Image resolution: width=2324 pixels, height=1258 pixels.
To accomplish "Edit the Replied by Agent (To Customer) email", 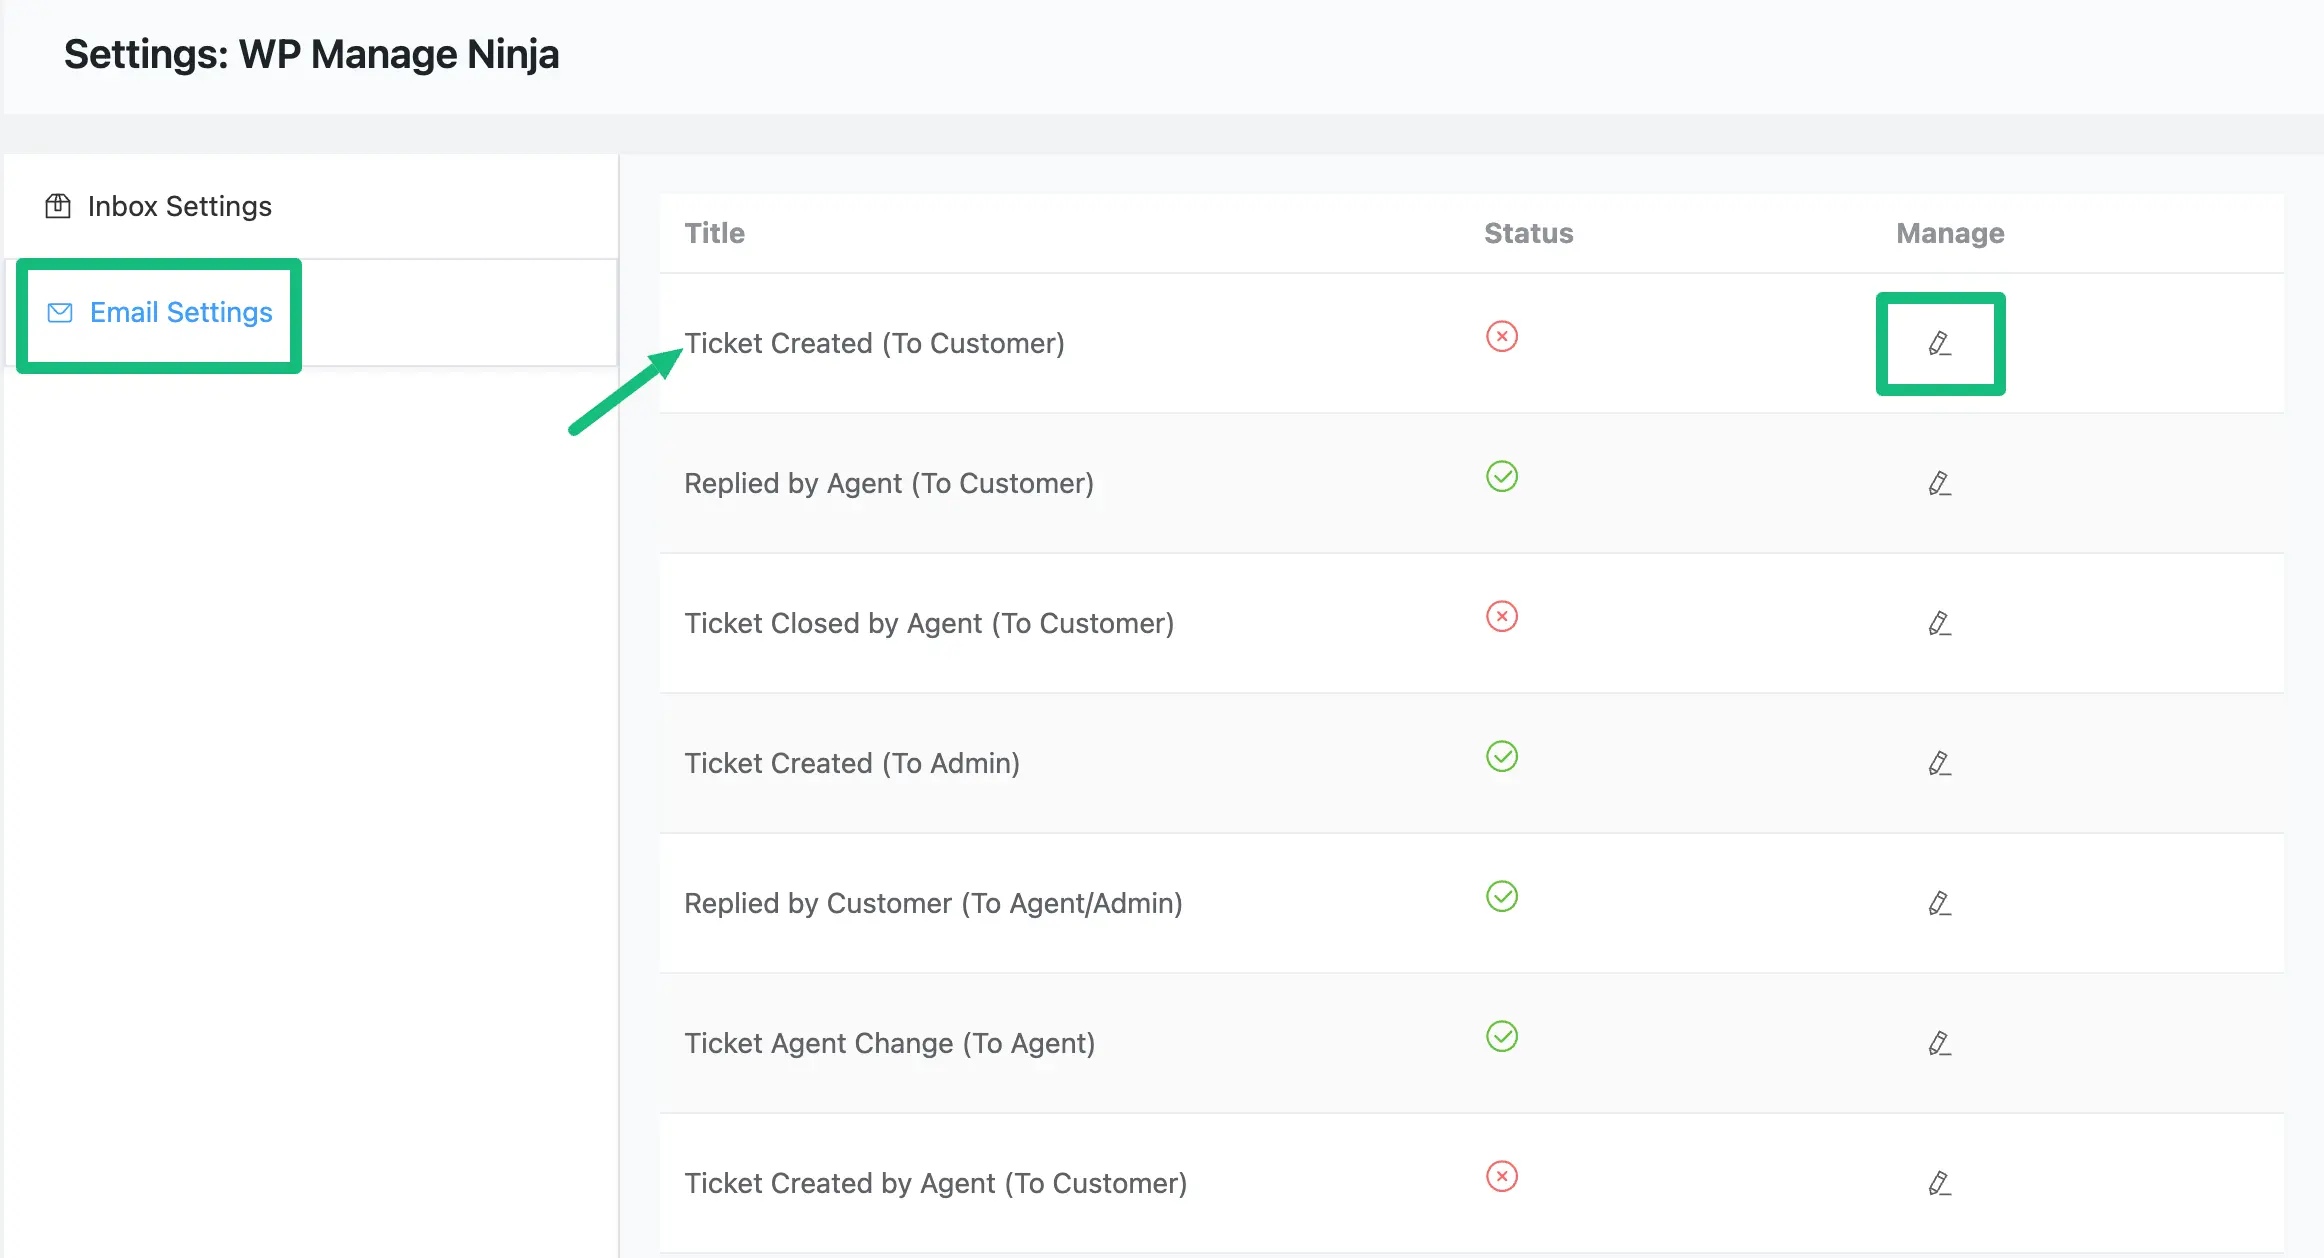I will 1940,484.
